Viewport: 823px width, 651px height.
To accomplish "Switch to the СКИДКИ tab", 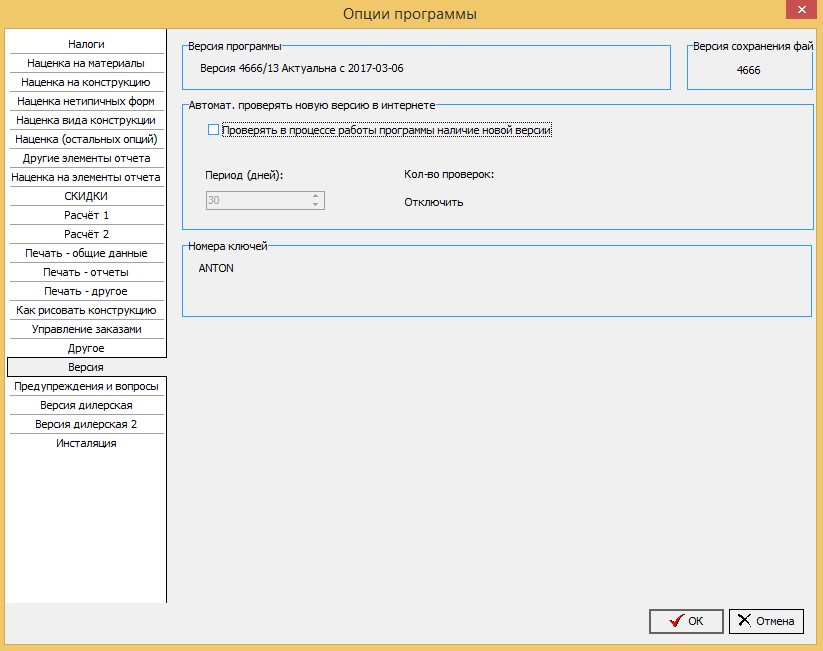I will pos(86,196).
